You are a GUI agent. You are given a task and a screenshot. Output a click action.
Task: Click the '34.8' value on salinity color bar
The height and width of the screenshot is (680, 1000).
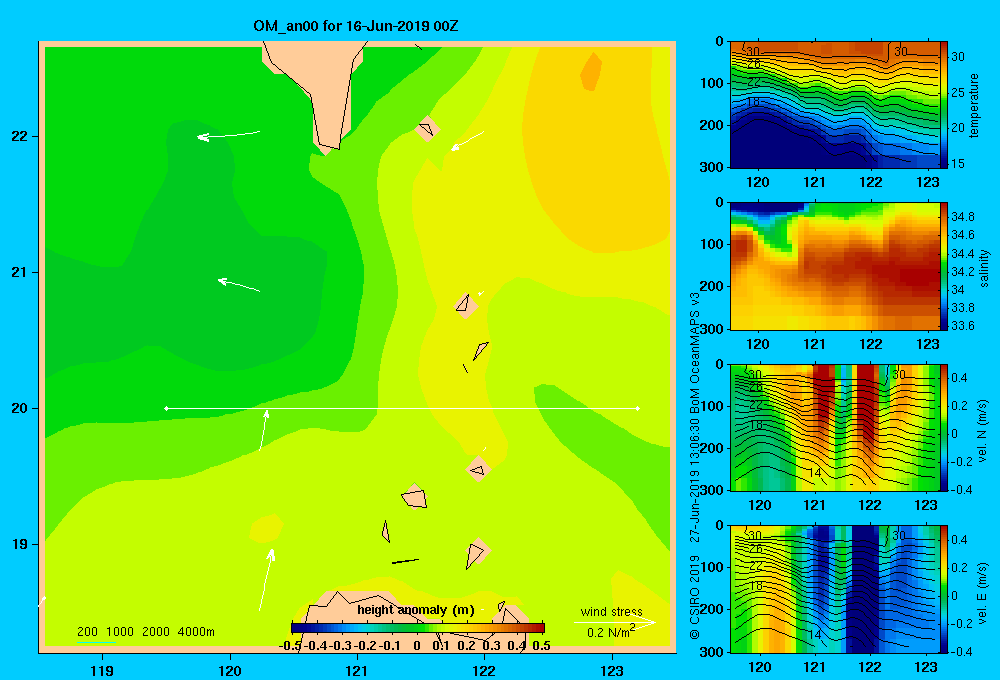962,217
